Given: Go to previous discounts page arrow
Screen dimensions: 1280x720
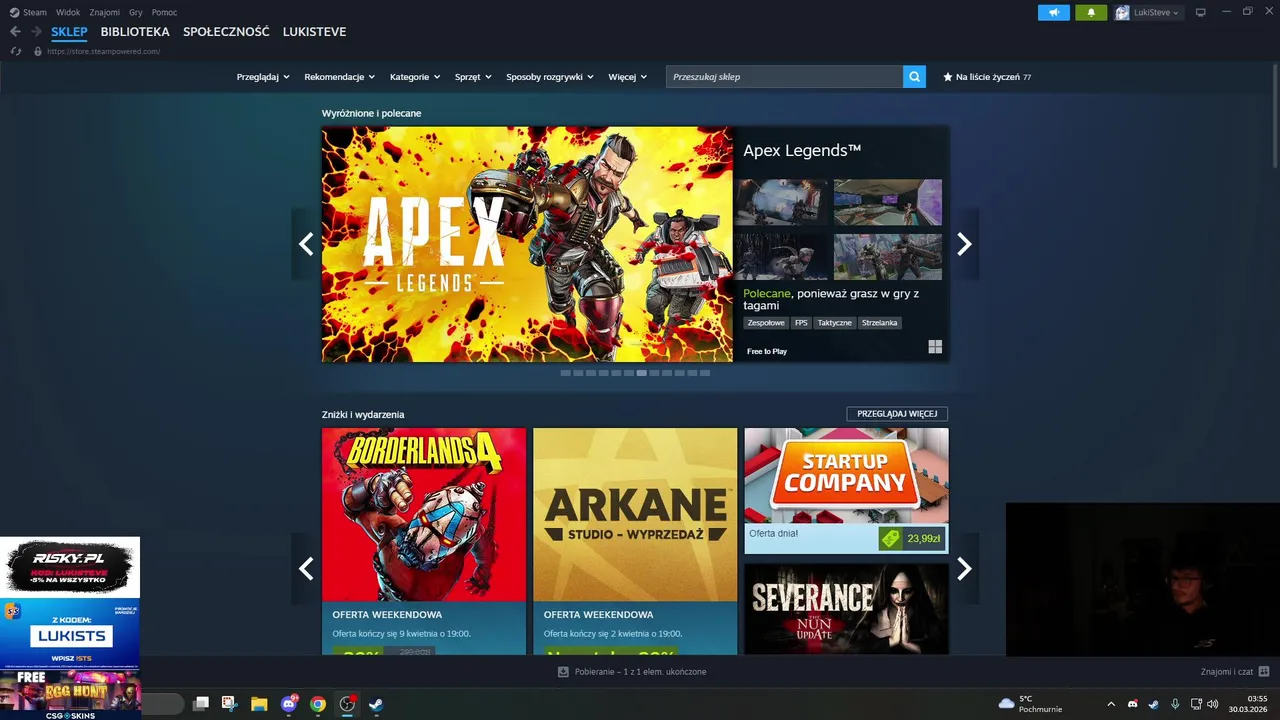Looking at the screenshot, I should (x=306, y=568).
